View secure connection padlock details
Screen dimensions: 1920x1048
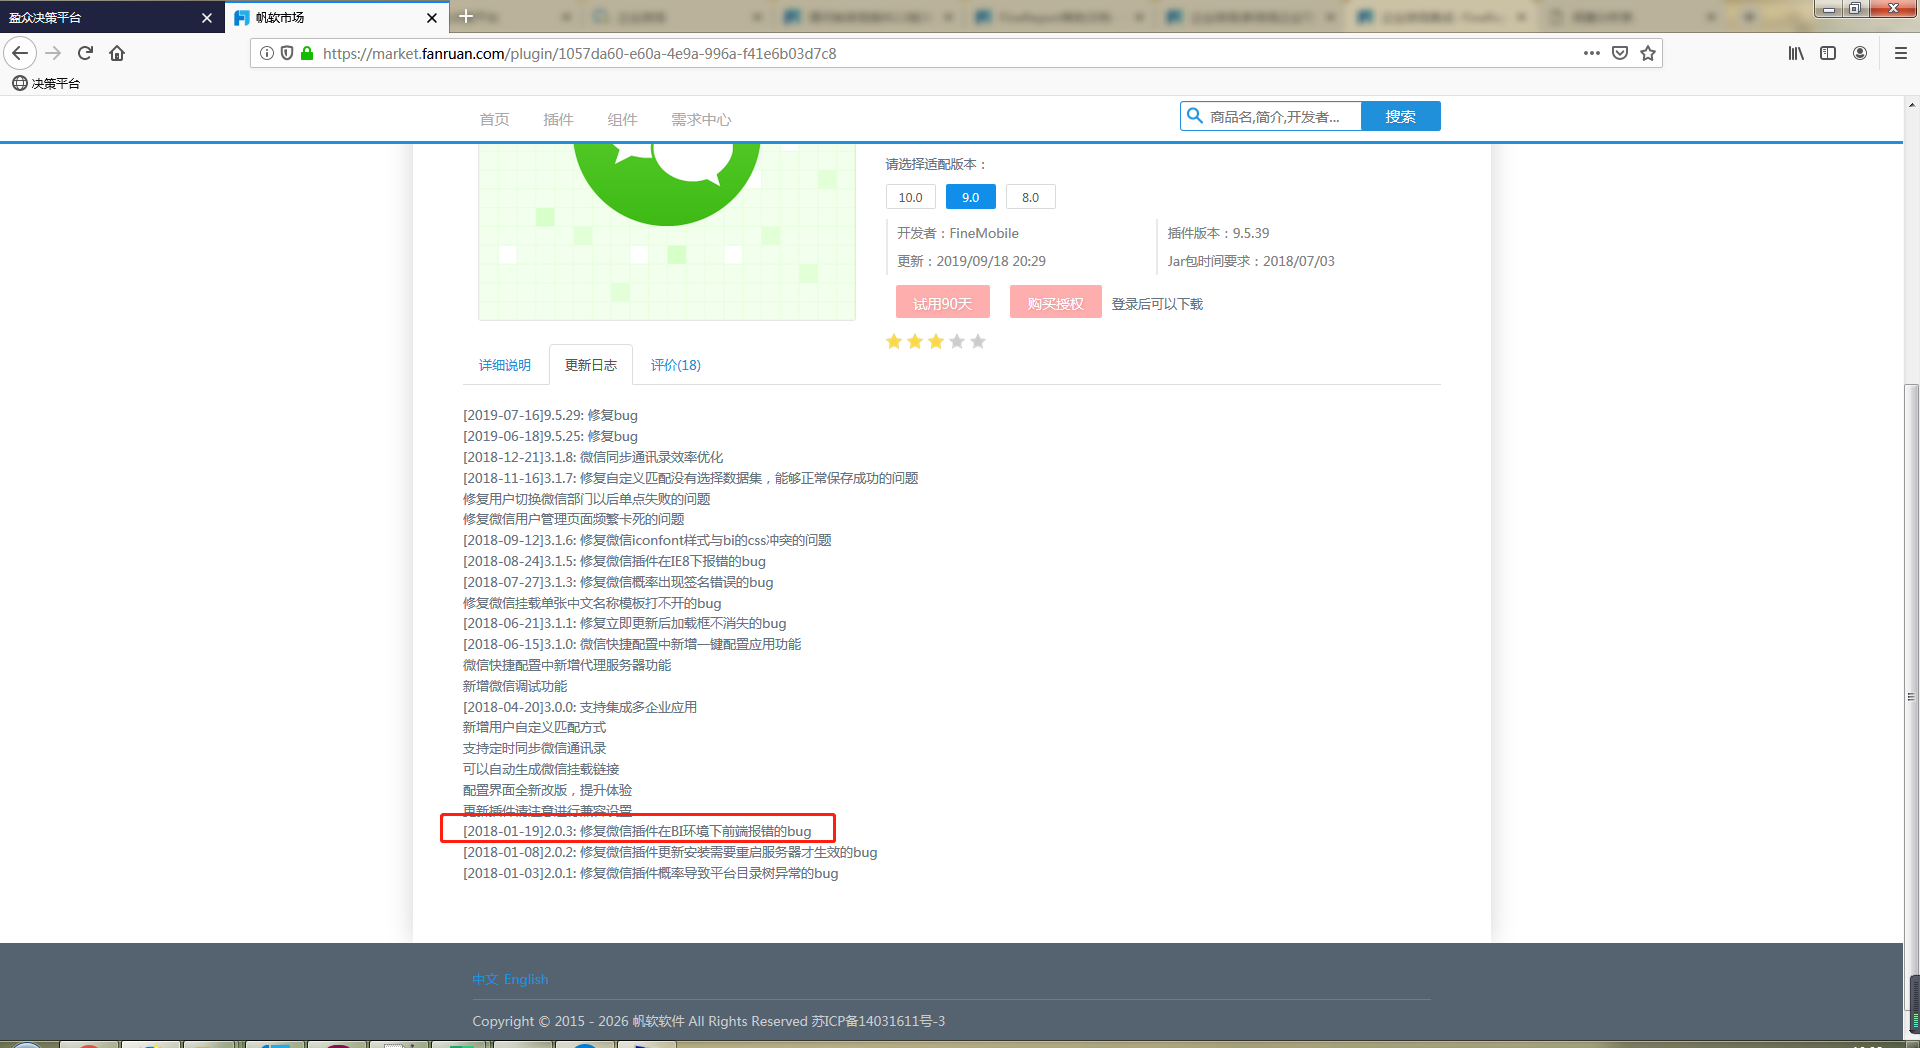pos(307,53)
